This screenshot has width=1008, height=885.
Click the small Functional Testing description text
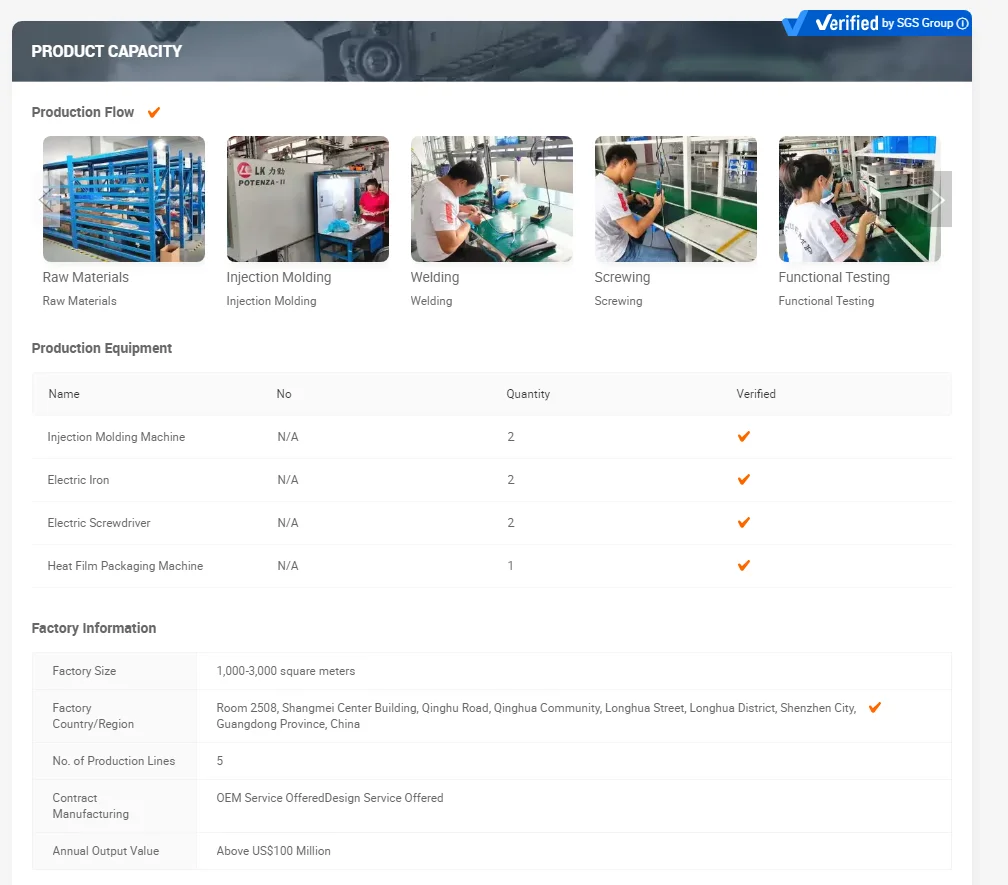826,301
